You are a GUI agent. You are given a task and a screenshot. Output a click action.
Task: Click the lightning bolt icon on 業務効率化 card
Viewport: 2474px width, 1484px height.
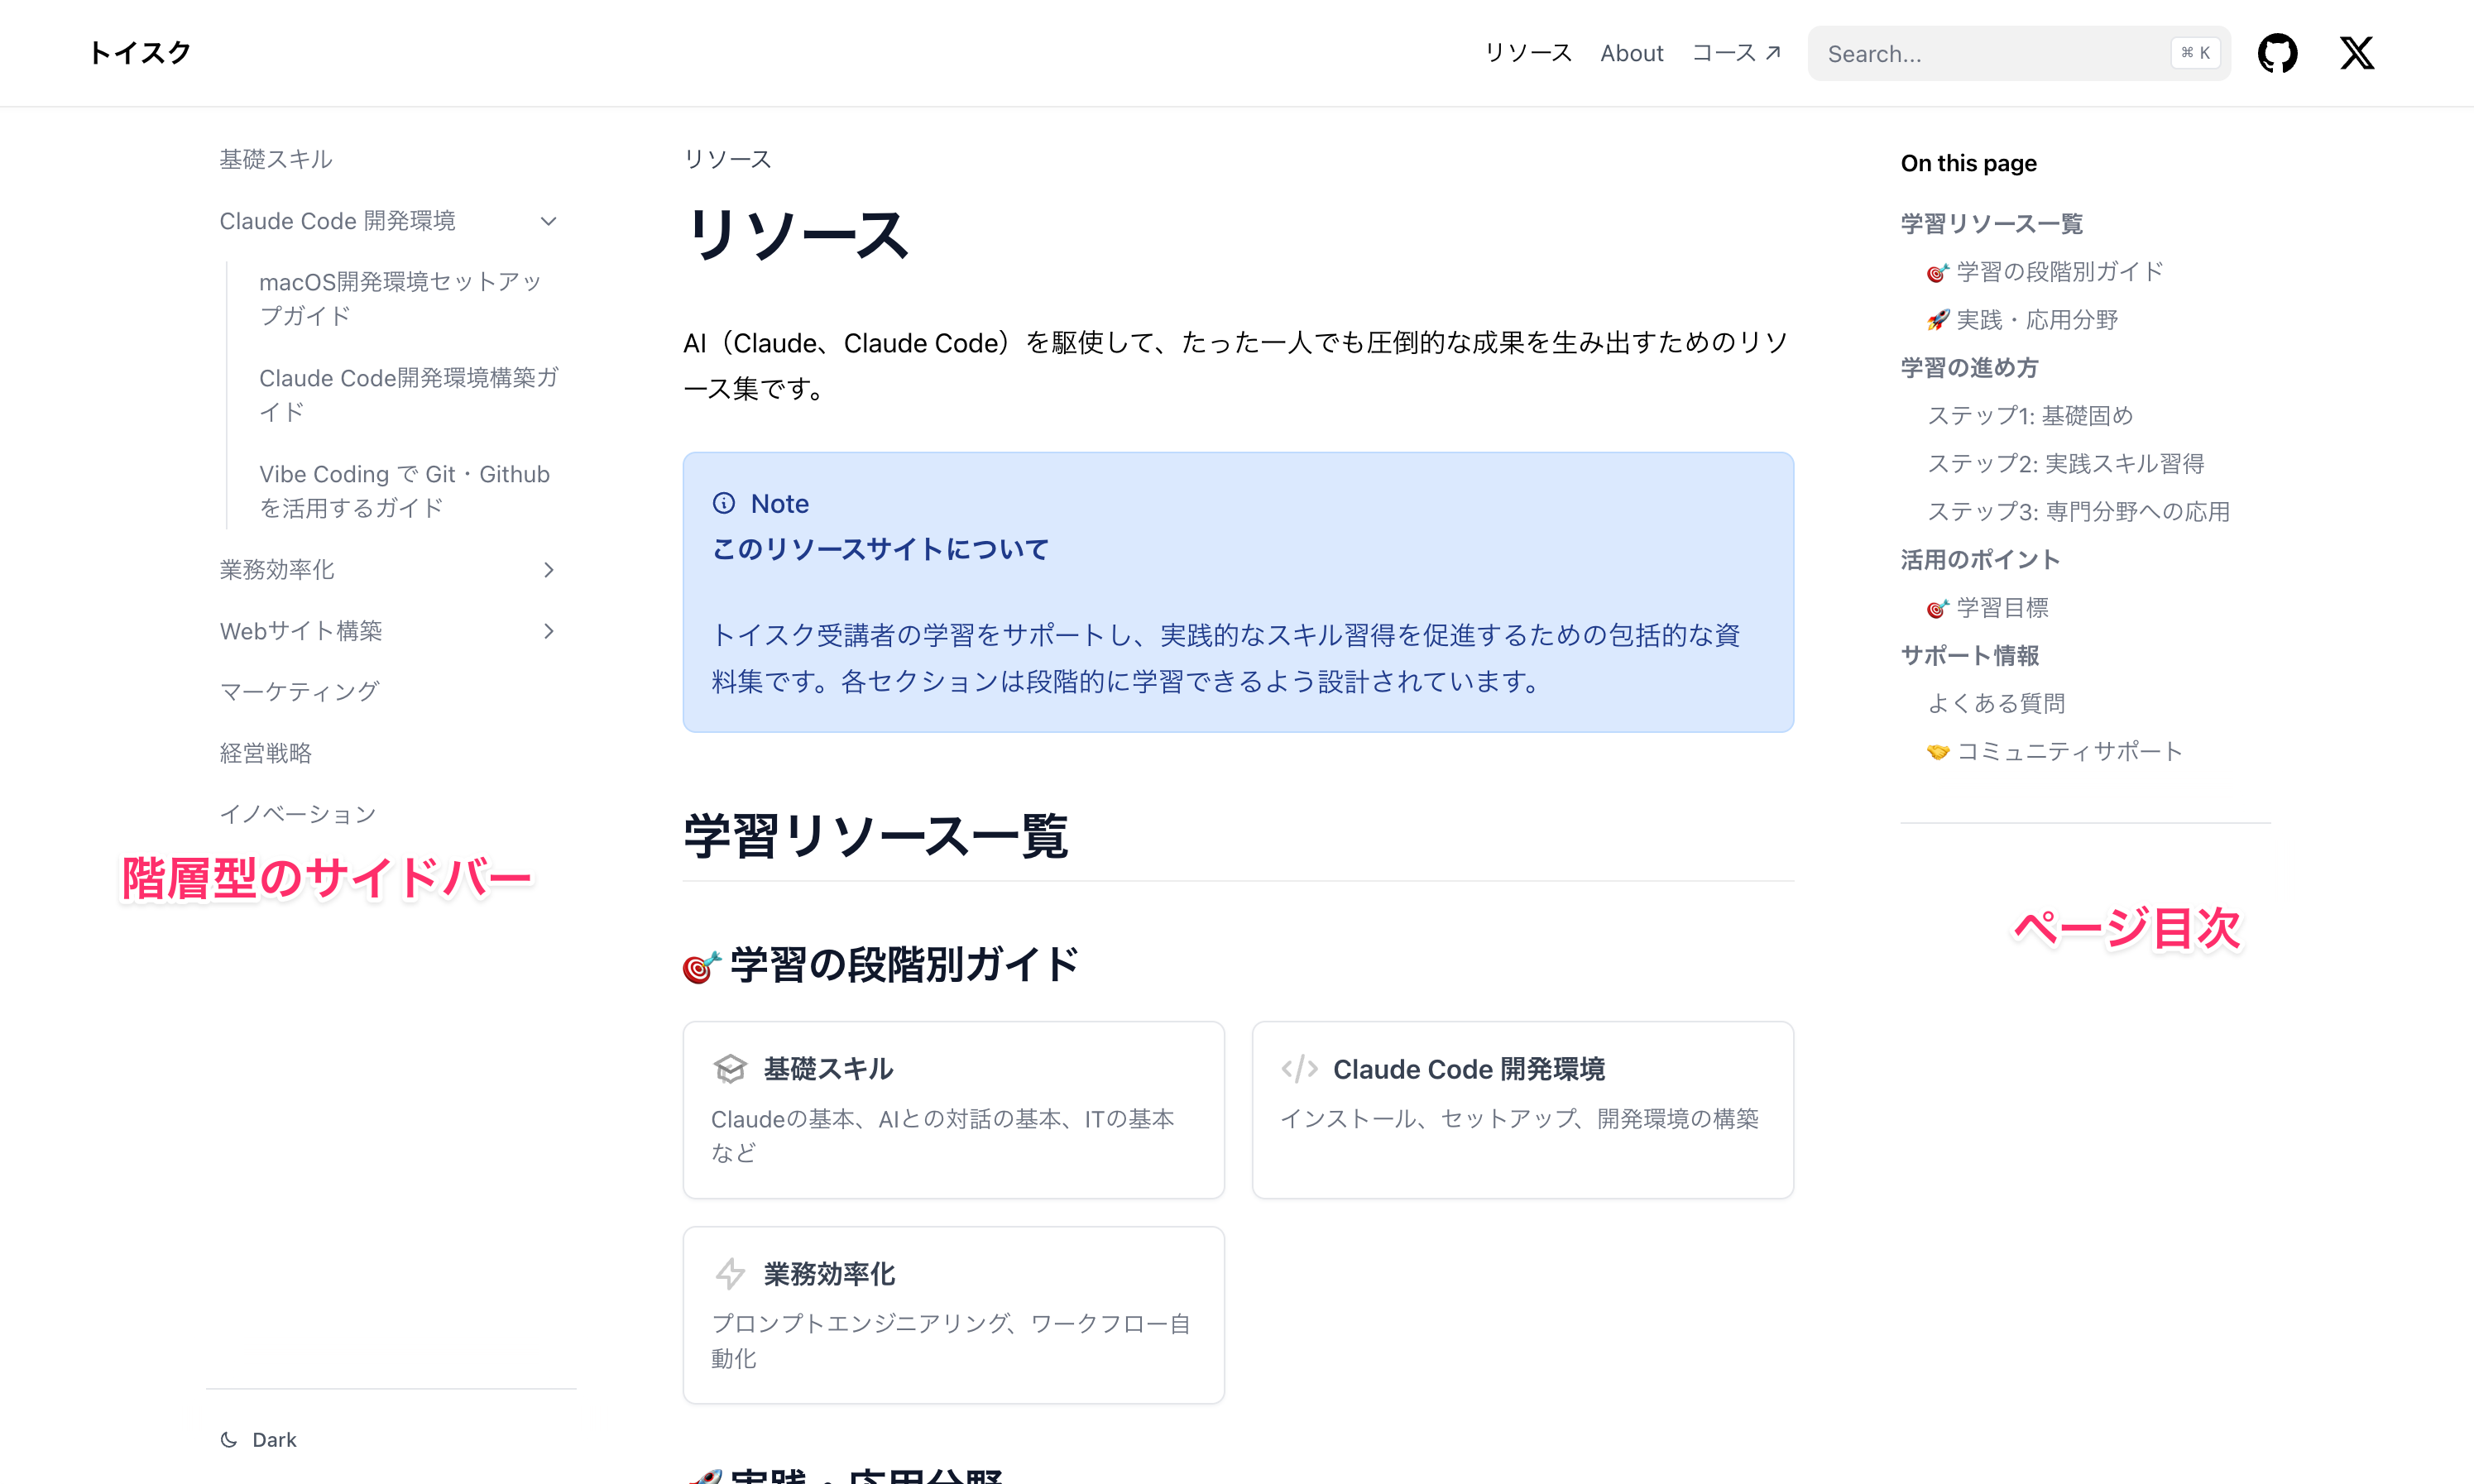(730, 1273)
